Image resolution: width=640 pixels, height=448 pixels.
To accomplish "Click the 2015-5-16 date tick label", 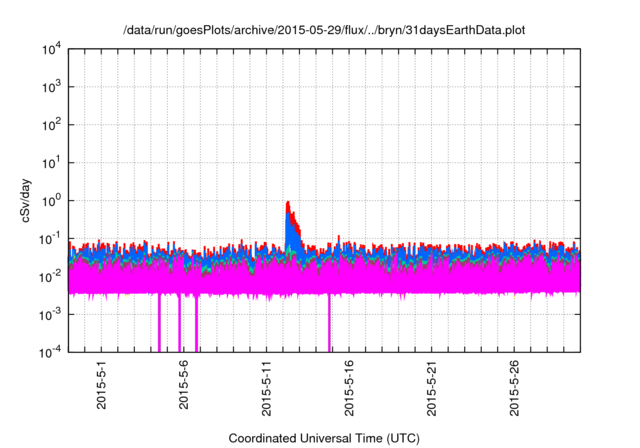I will pos(349,388).
